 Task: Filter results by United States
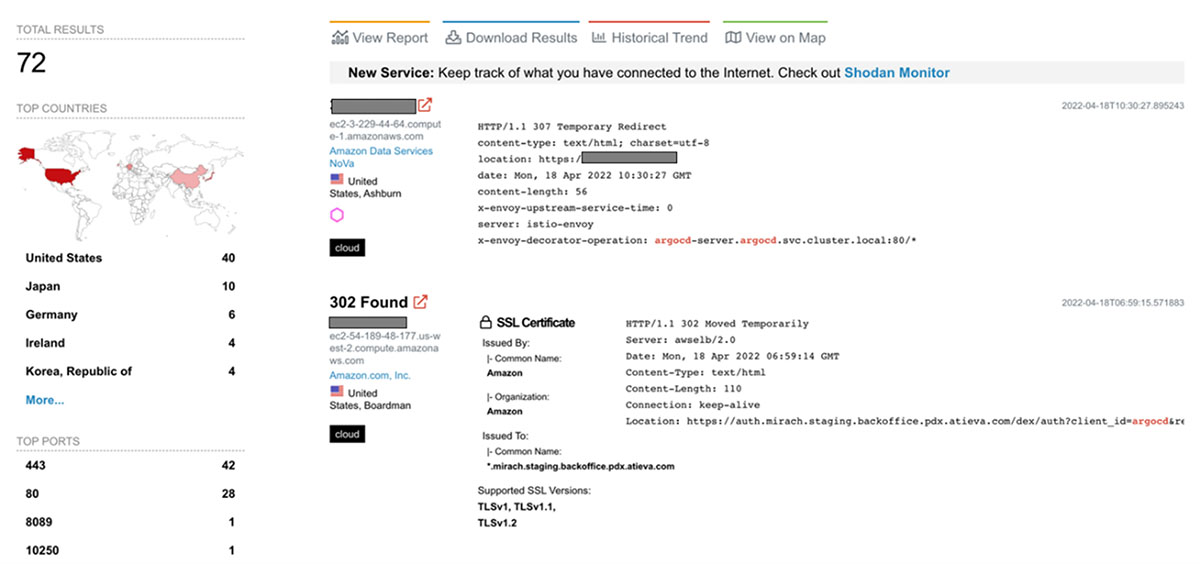pyautogui.click(x=64, y=258)
